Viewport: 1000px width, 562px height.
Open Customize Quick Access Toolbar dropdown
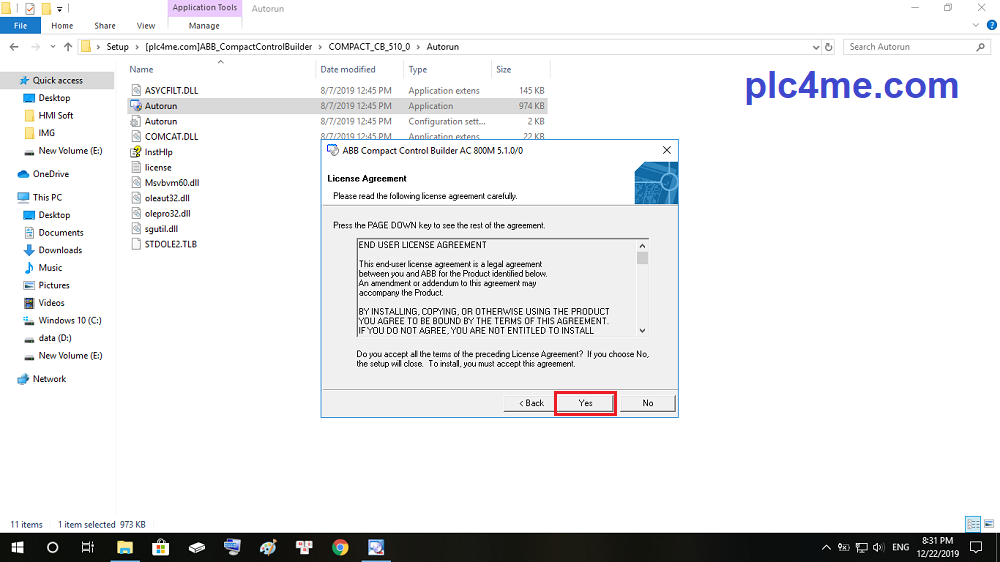tap(61, 8)
